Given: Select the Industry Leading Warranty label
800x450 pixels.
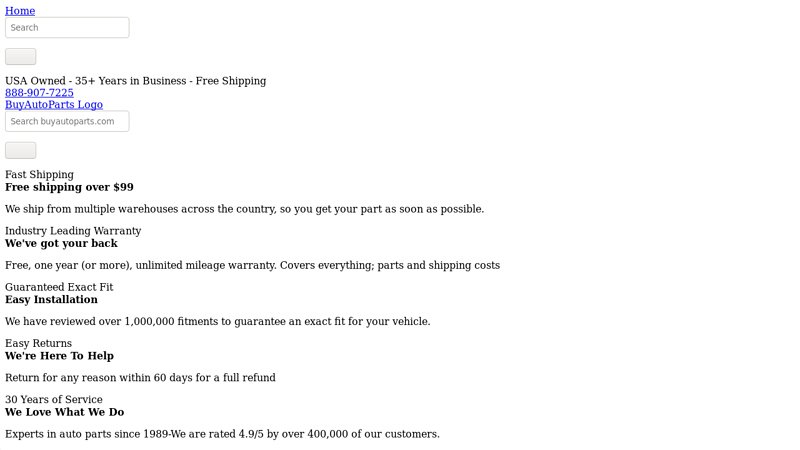Looking at the screenshot, I should (73, 231).
